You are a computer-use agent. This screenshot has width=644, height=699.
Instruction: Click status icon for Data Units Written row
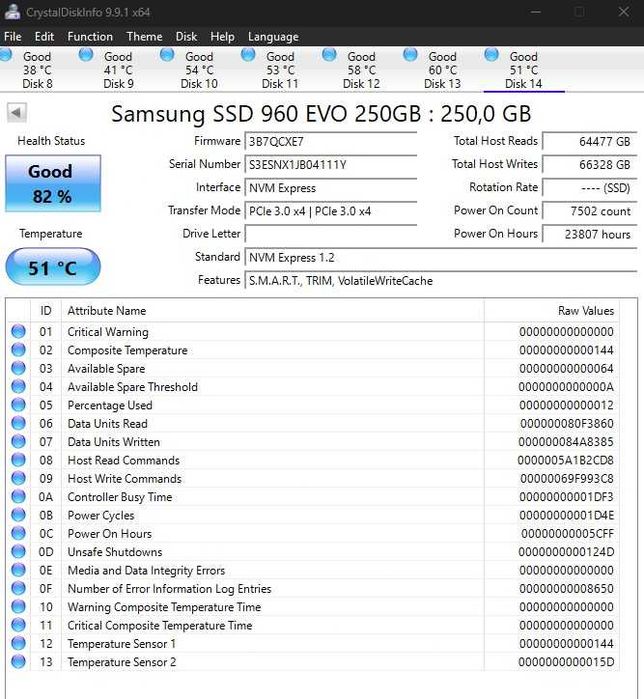18,441
